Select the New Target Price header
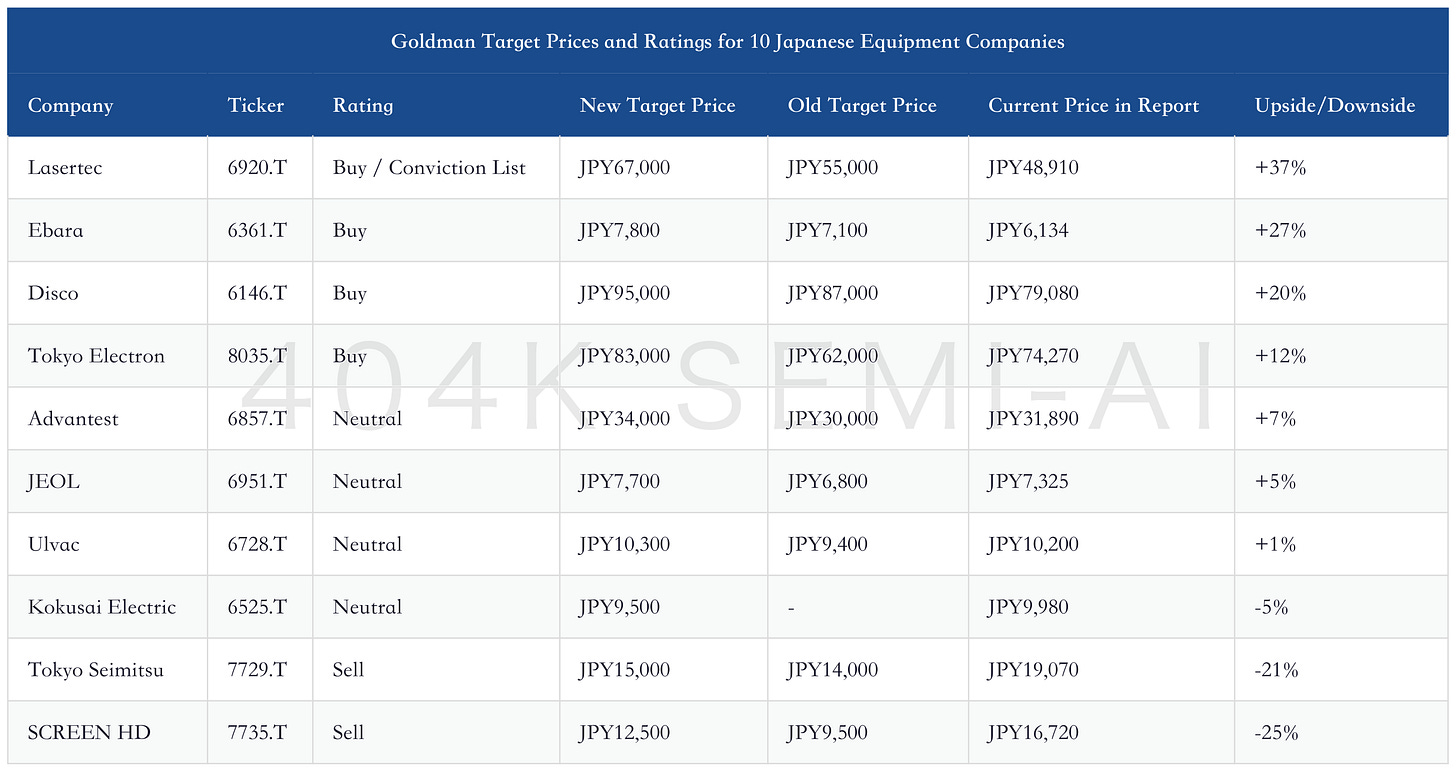 pyautogui.click(x=657, y=106)
